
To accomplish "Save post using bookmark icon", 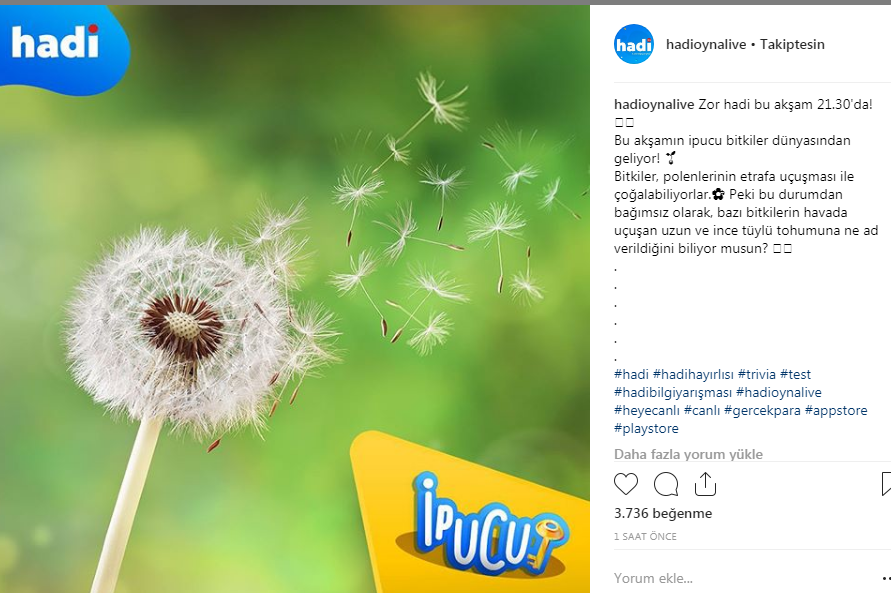I will [886, 485].
